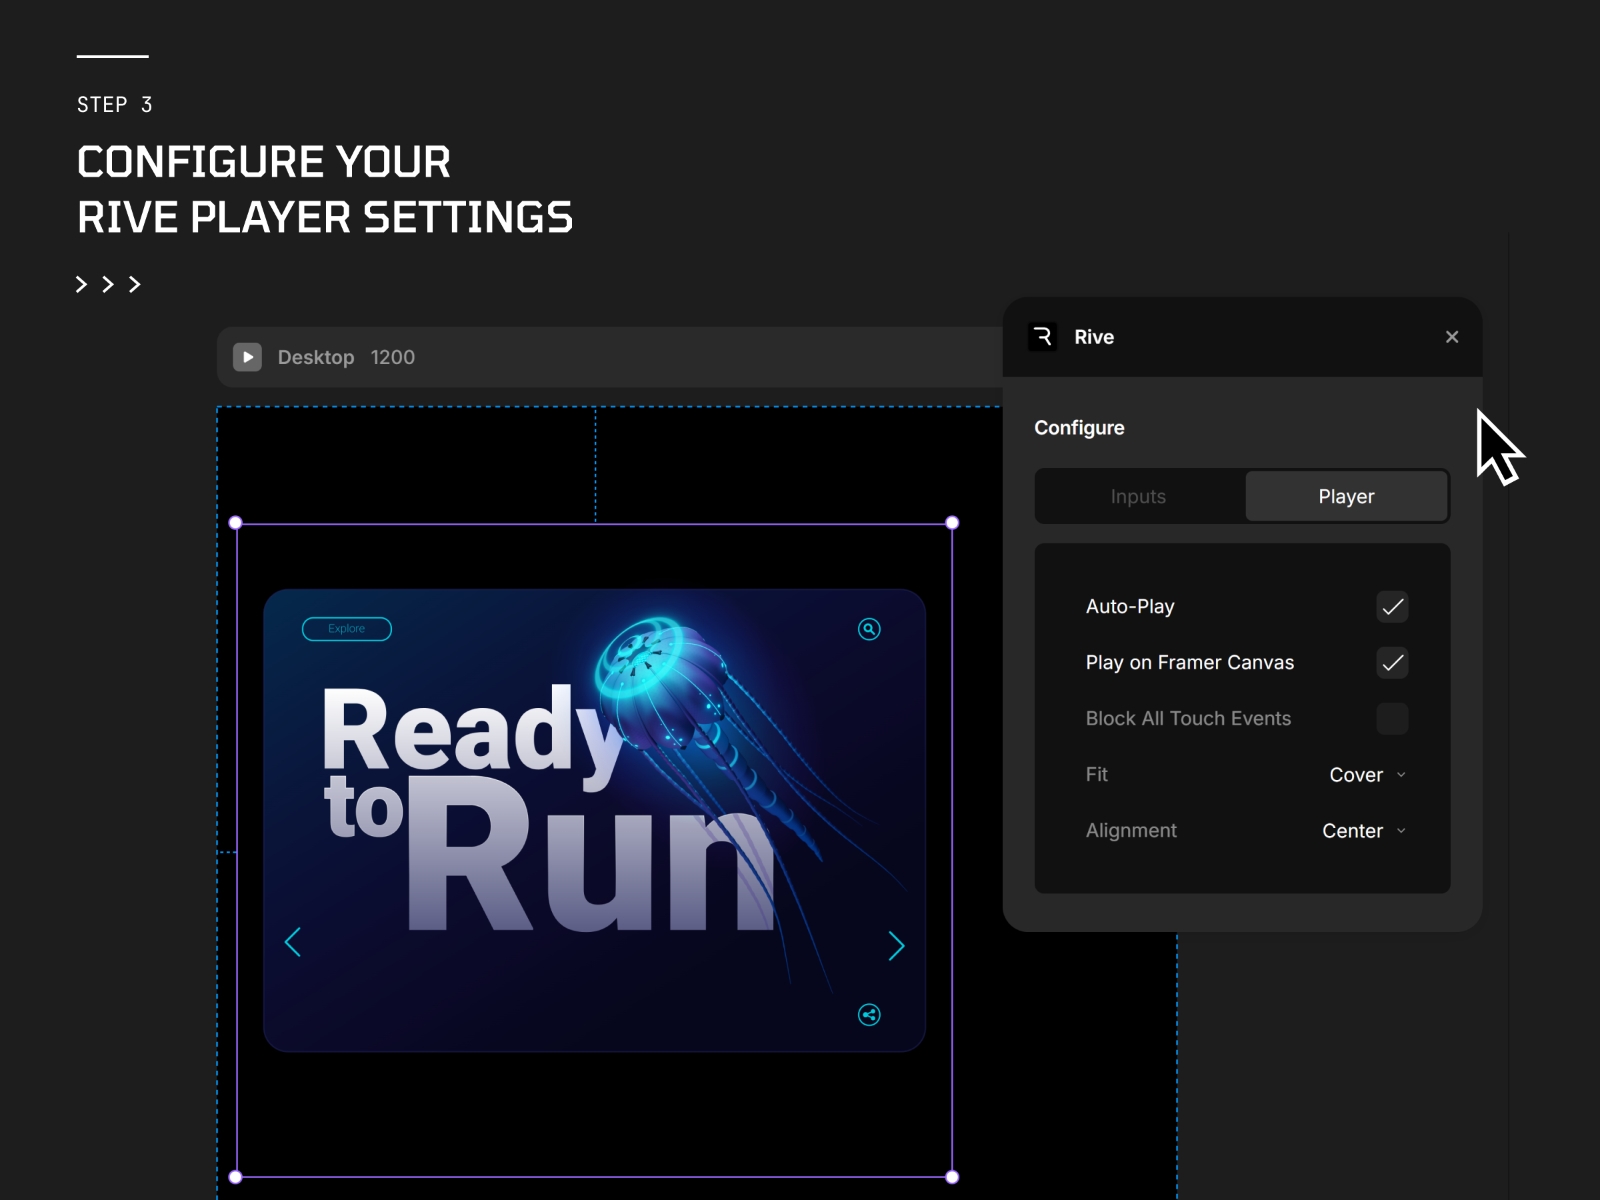Screen dimensions: 1600x1200
Task: Switch to the Inputs tab
Action: [1138, 496]
